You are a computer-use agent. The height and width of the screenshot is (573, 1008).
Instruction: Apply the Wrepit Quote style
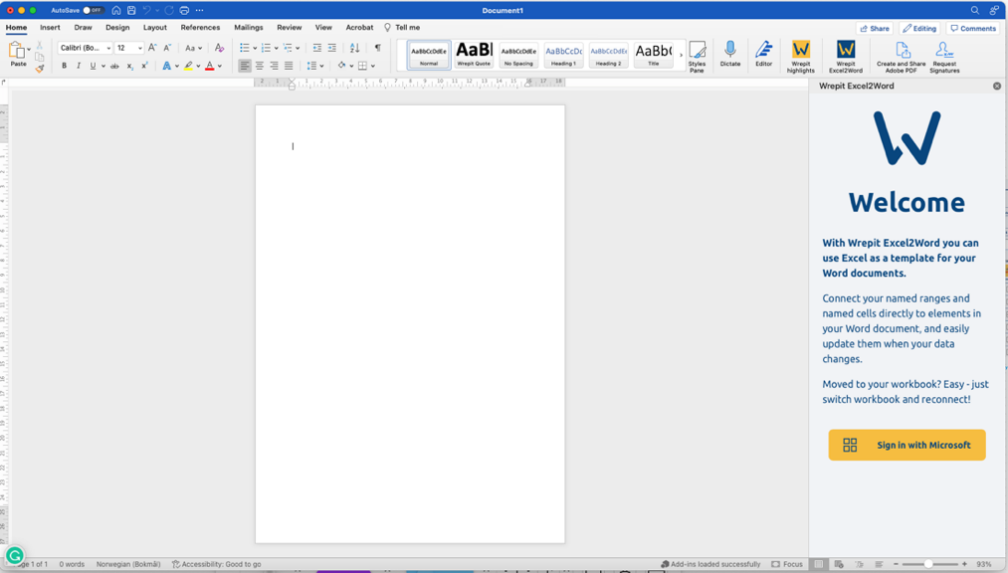[474, 55]
